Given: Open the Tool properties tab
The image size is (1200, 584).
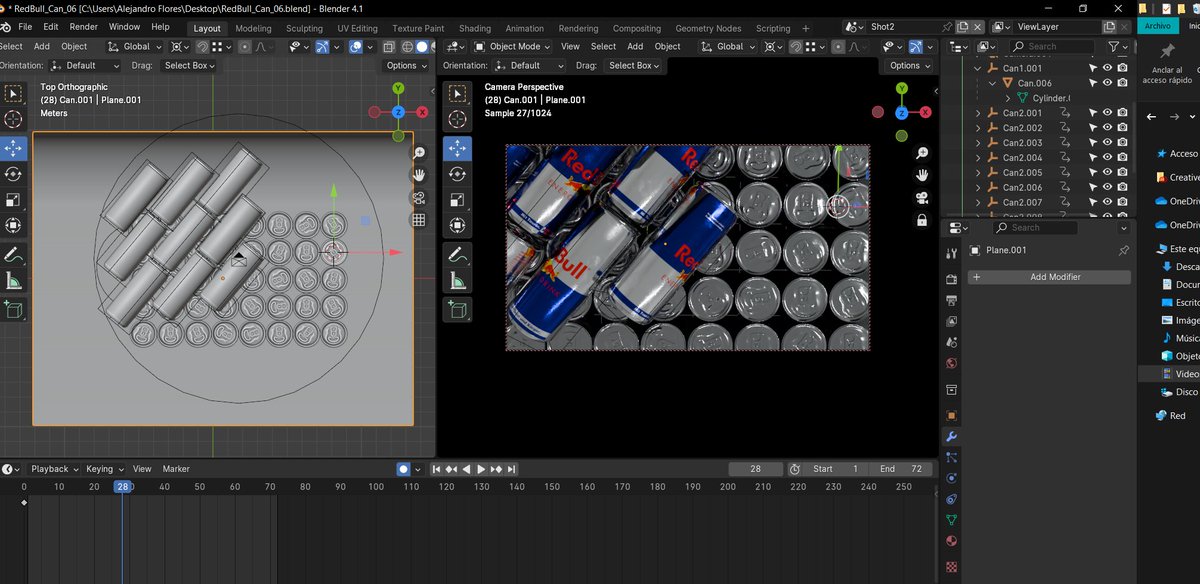Looking at the screenshot, I should point(951,253).
